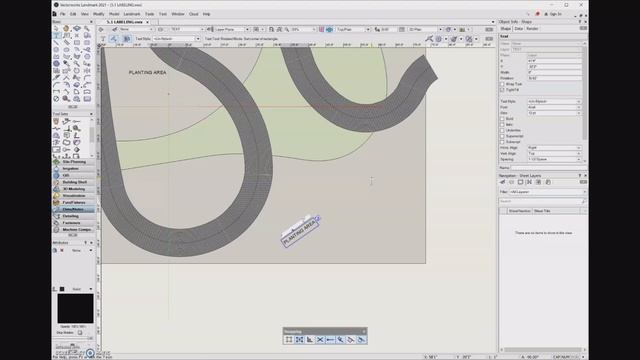The width and height of the screenshot is (640, 360).
Task: Open File menu
Action: tap(62, 14)
